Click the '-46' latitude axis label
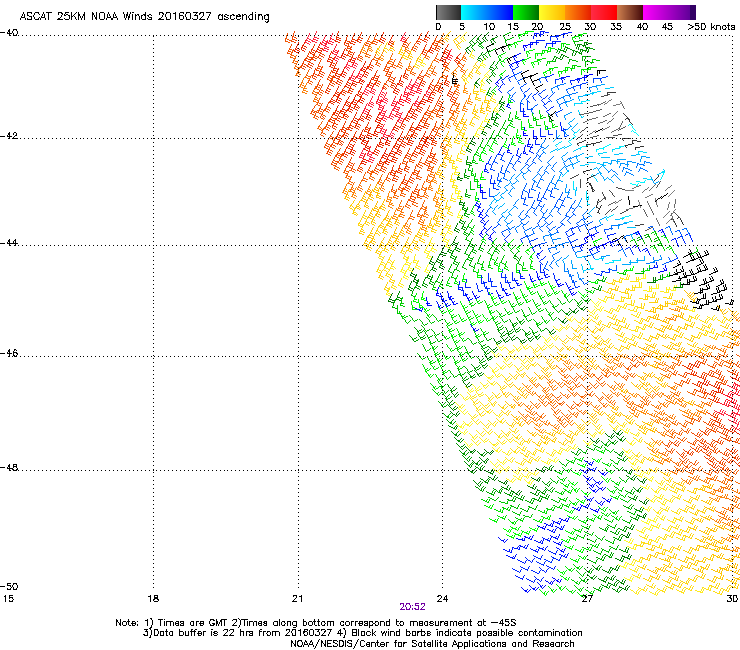 click(9, 354)
